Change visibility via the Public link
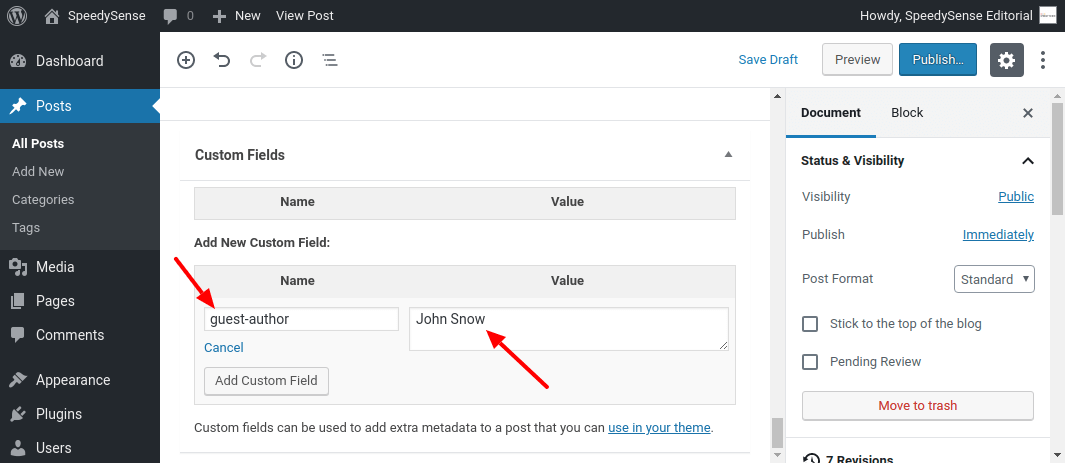 coord(1015,197)
